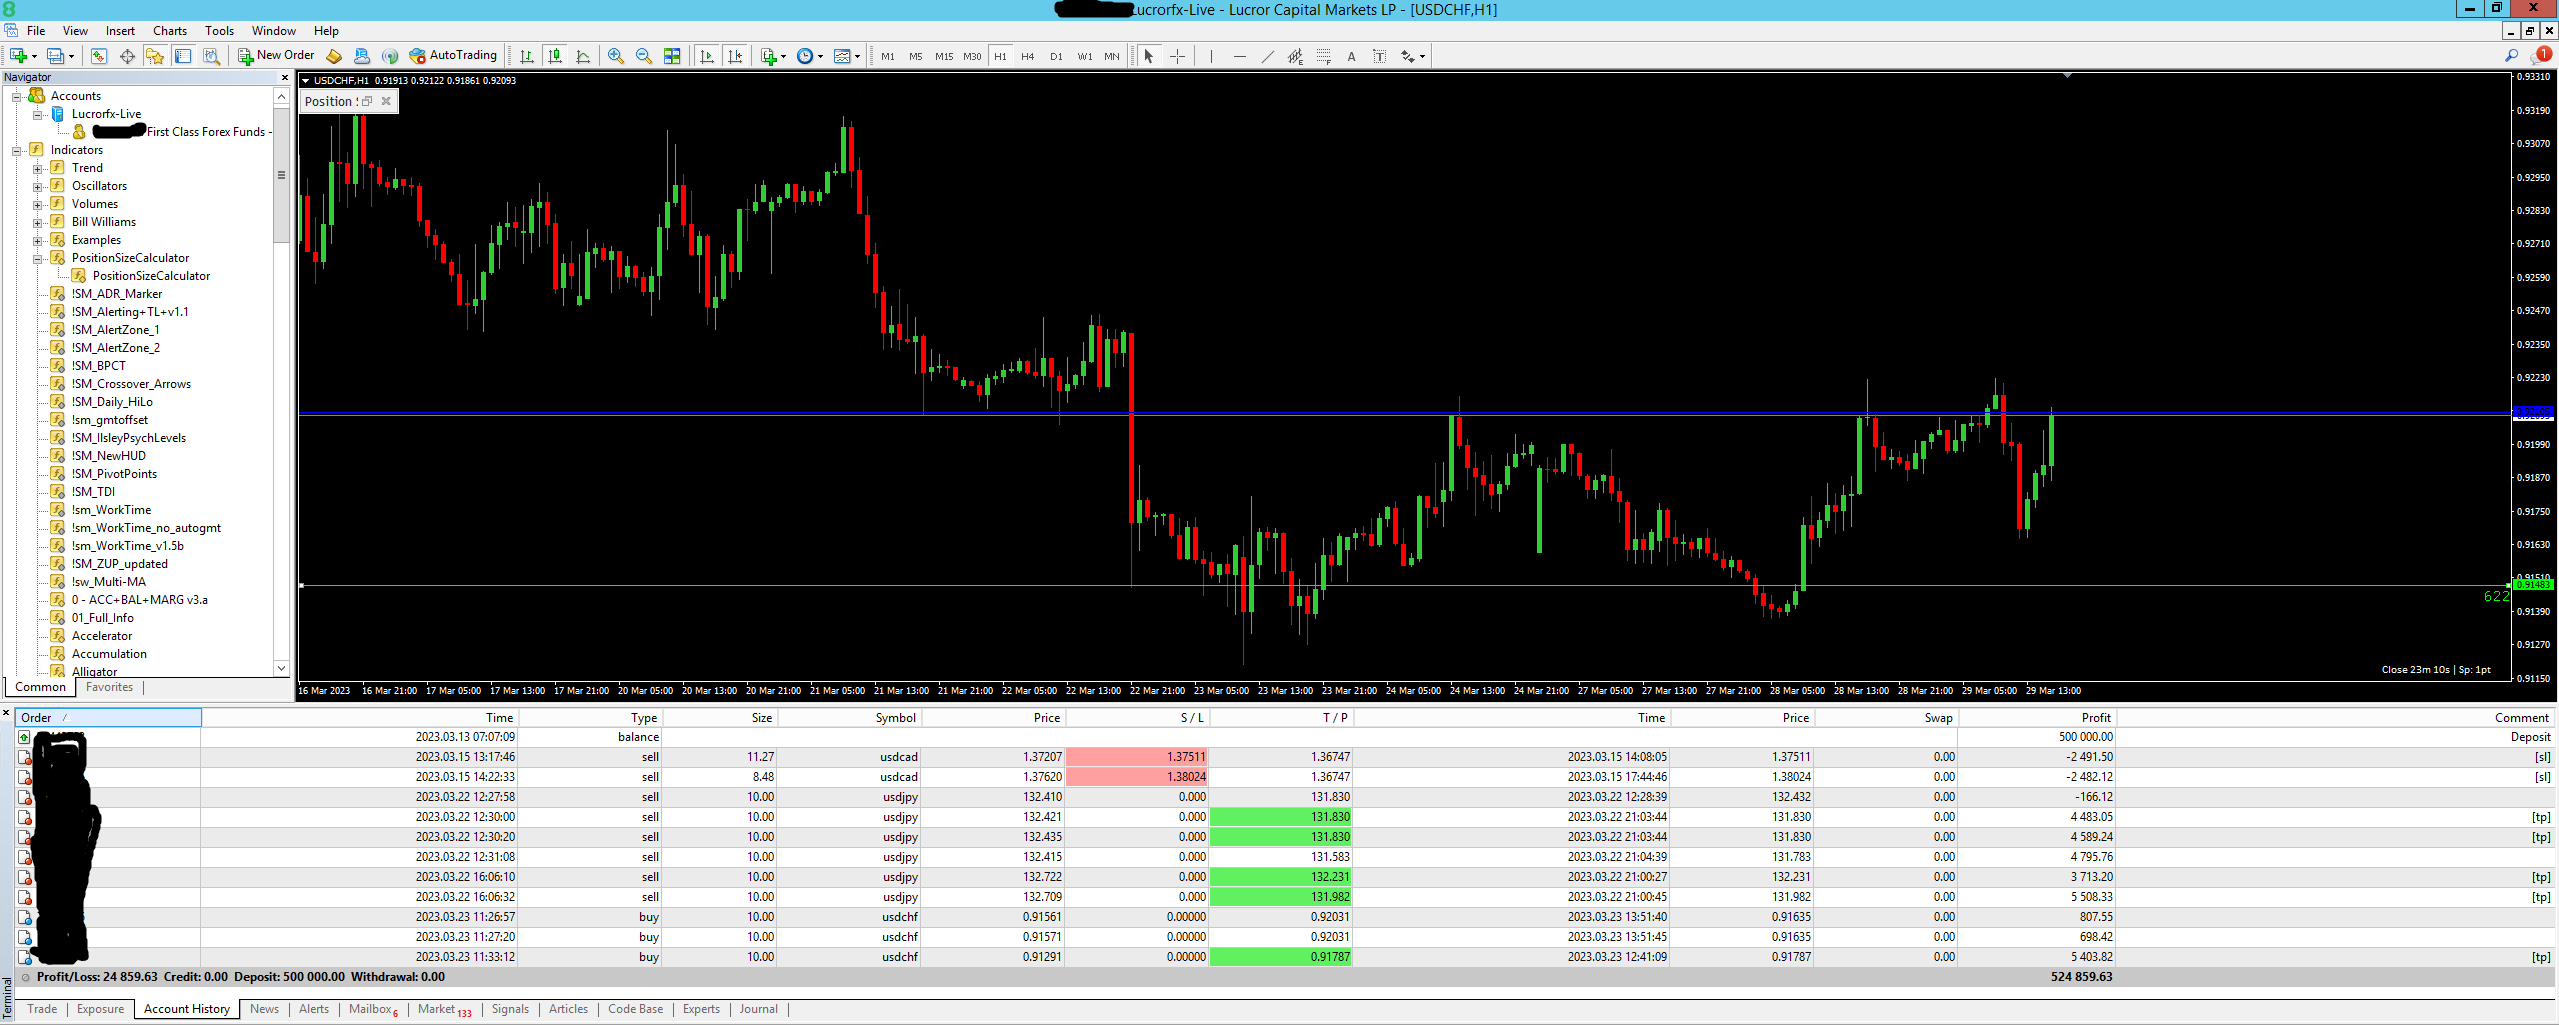2559x1026 pixels.
Task: Open the Arrows objects dropdown
Action: click(x=1413, y=56)
